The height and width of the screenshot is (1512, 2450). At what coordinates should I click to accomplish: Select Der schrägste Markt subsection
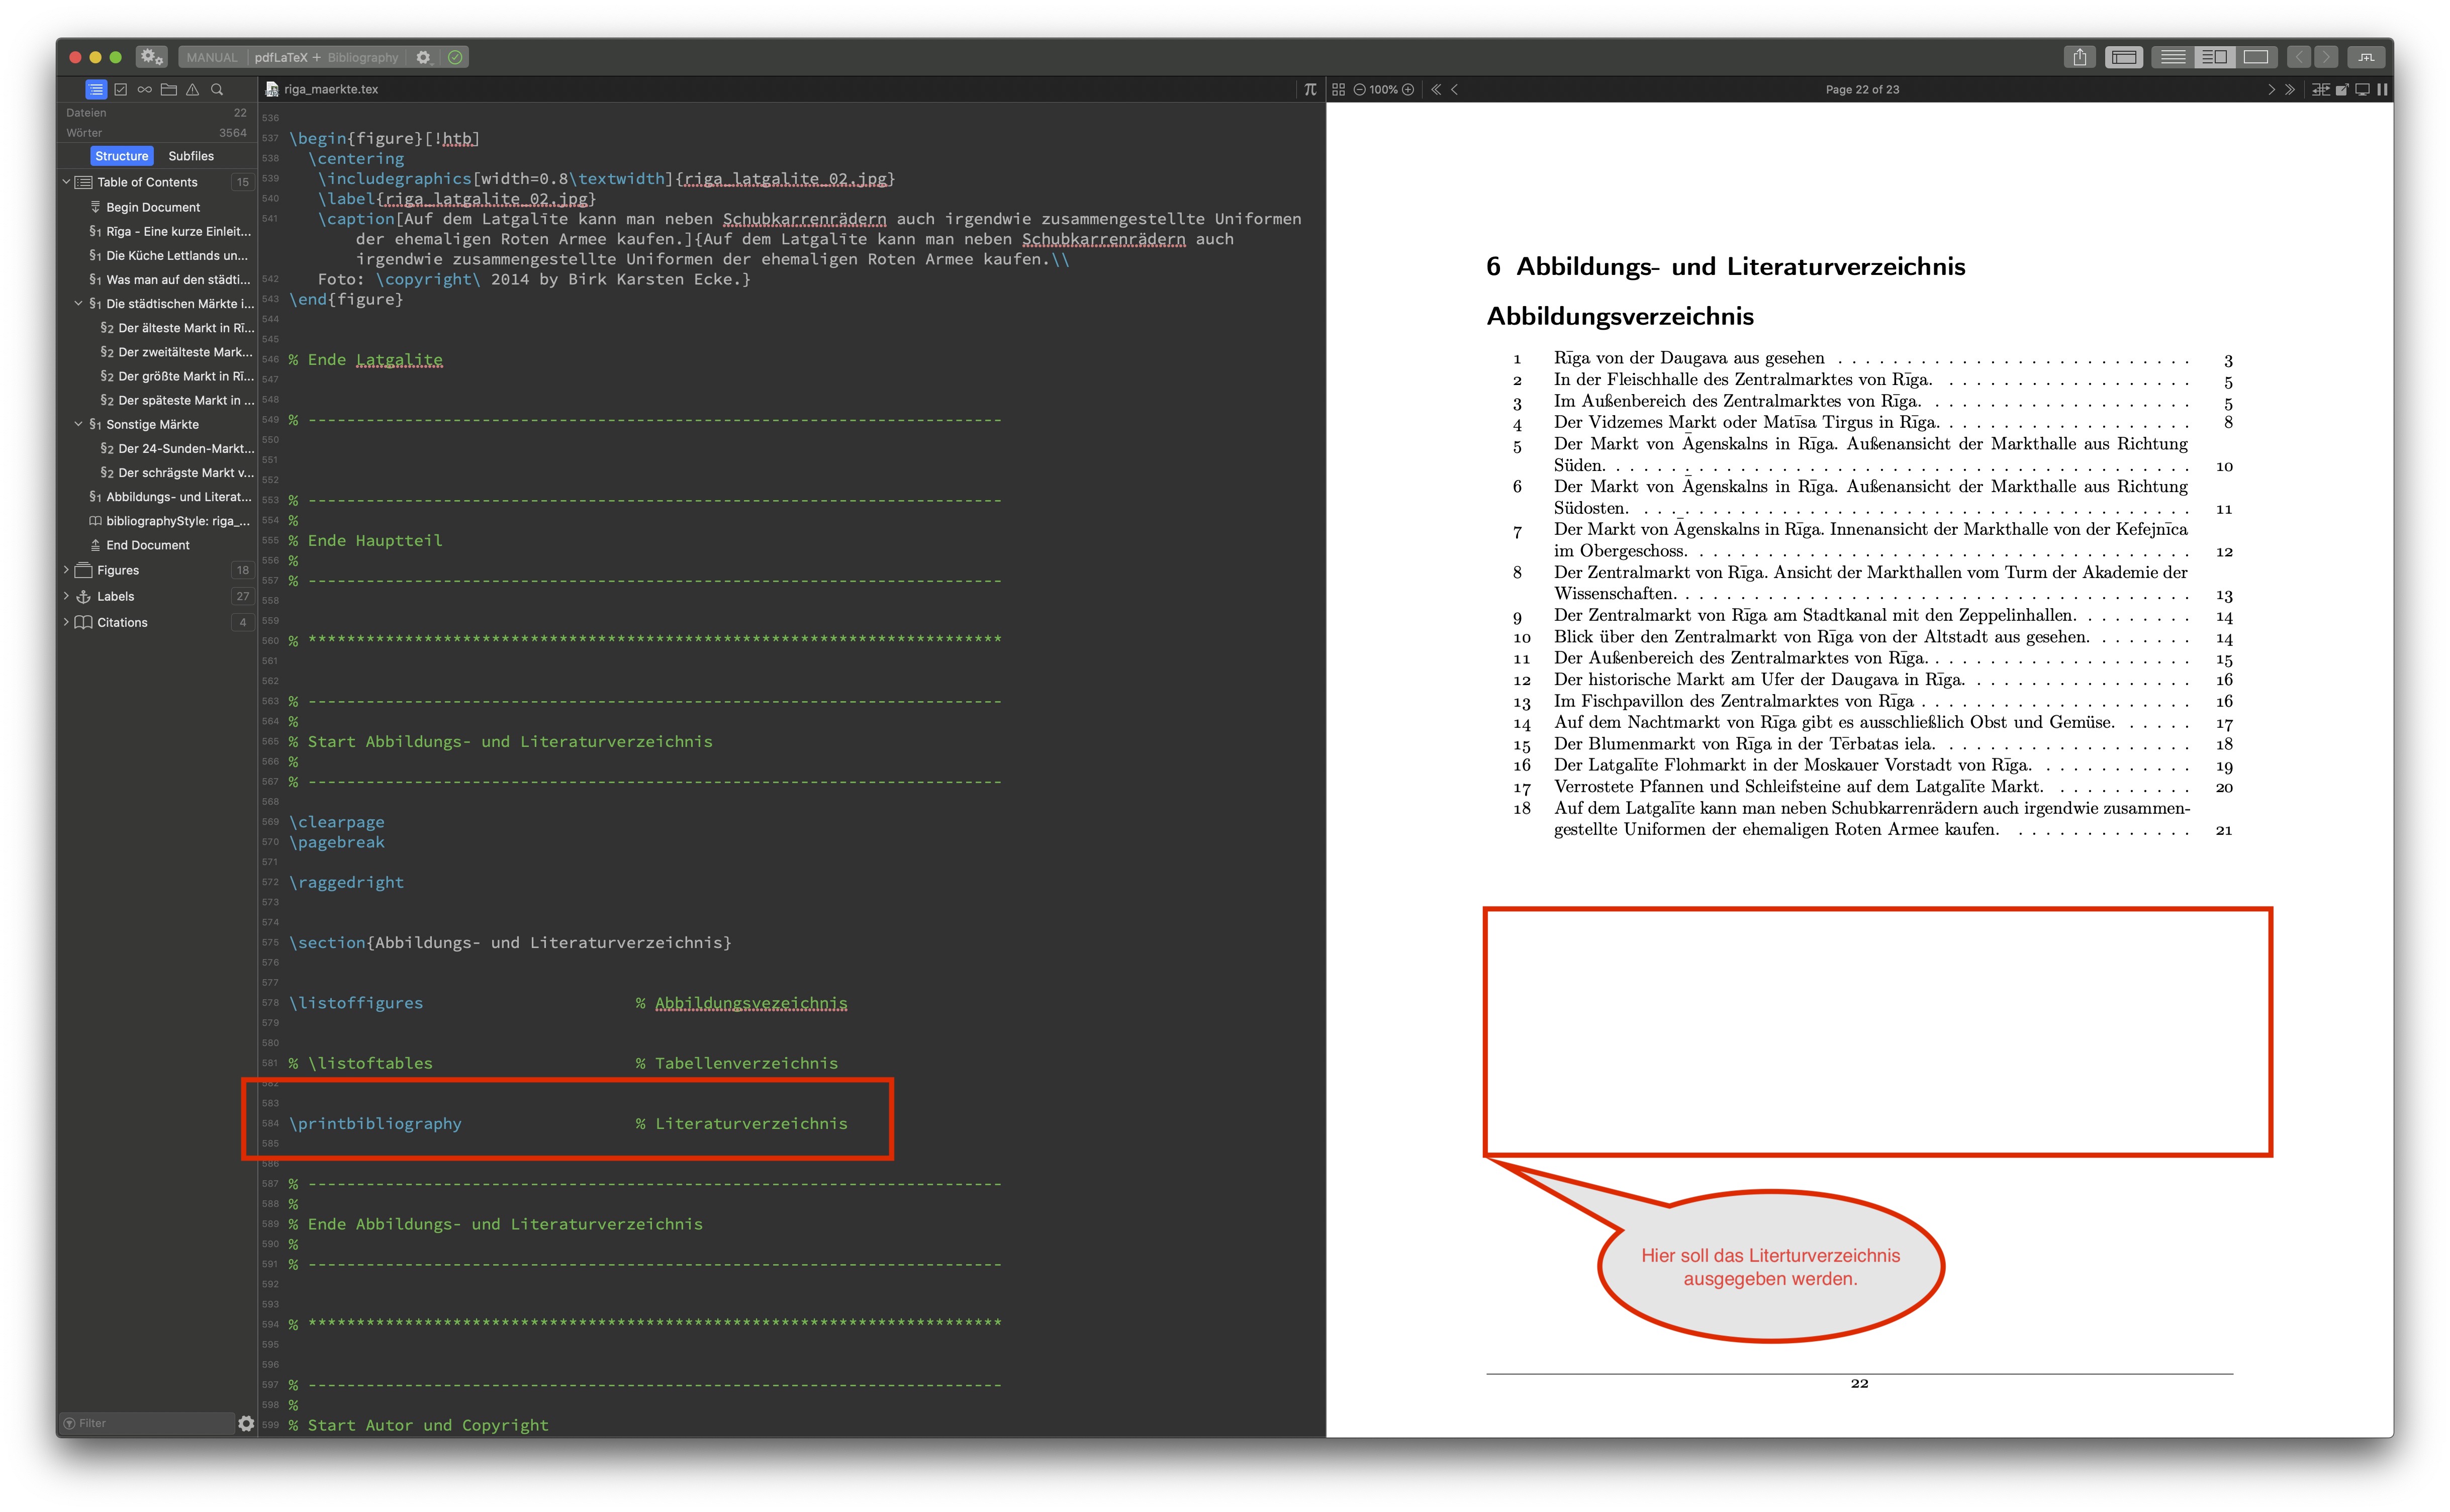pos(177,473)
